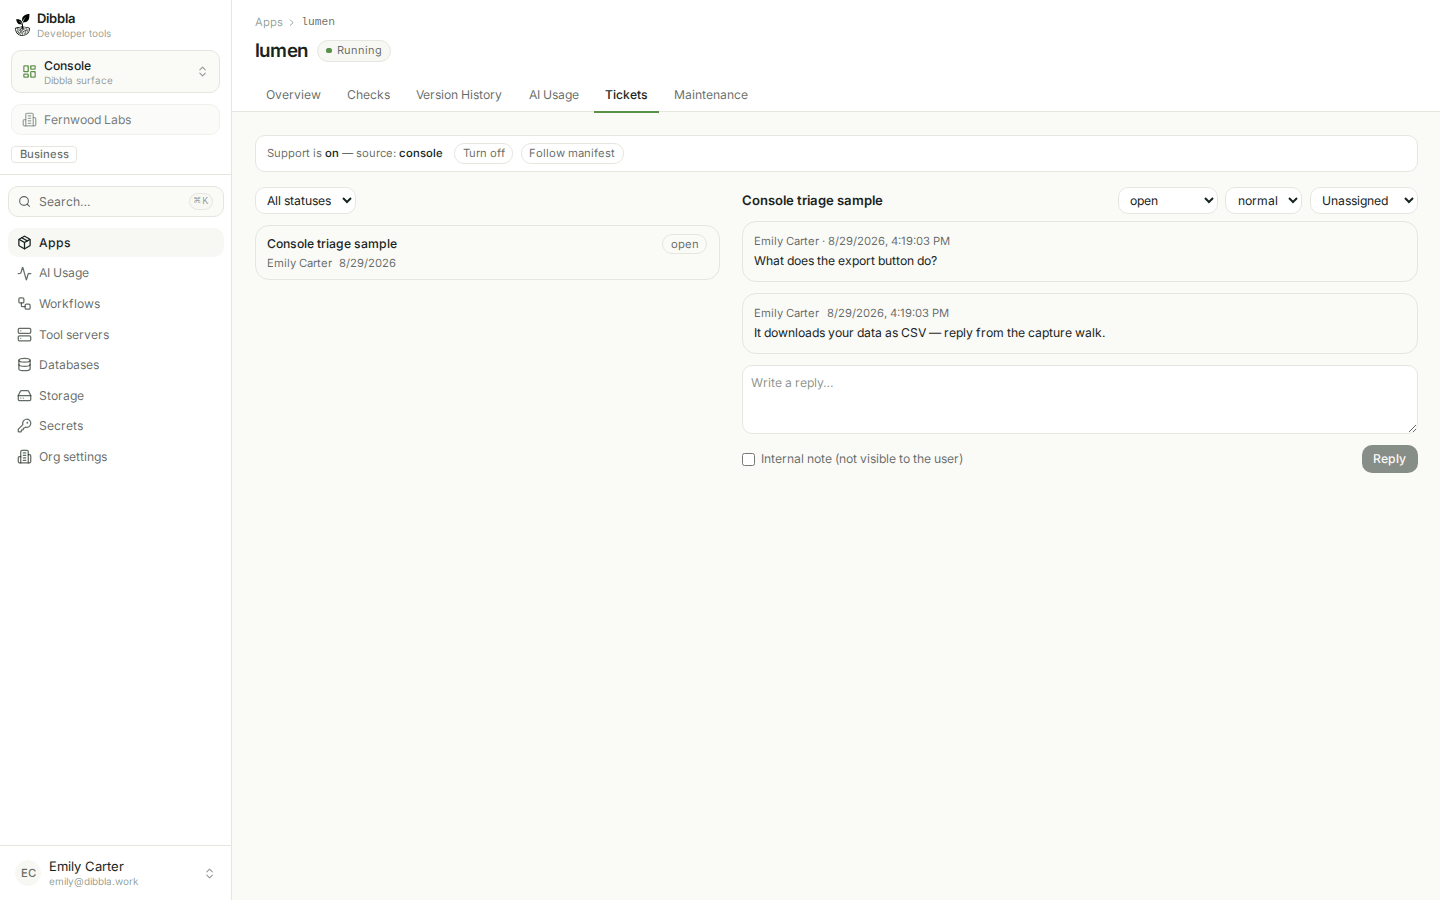The image size is (1440, 900).
Task: Open AI Usage in the sidebar
Action: pyautogui.click(x=116, y=273)
